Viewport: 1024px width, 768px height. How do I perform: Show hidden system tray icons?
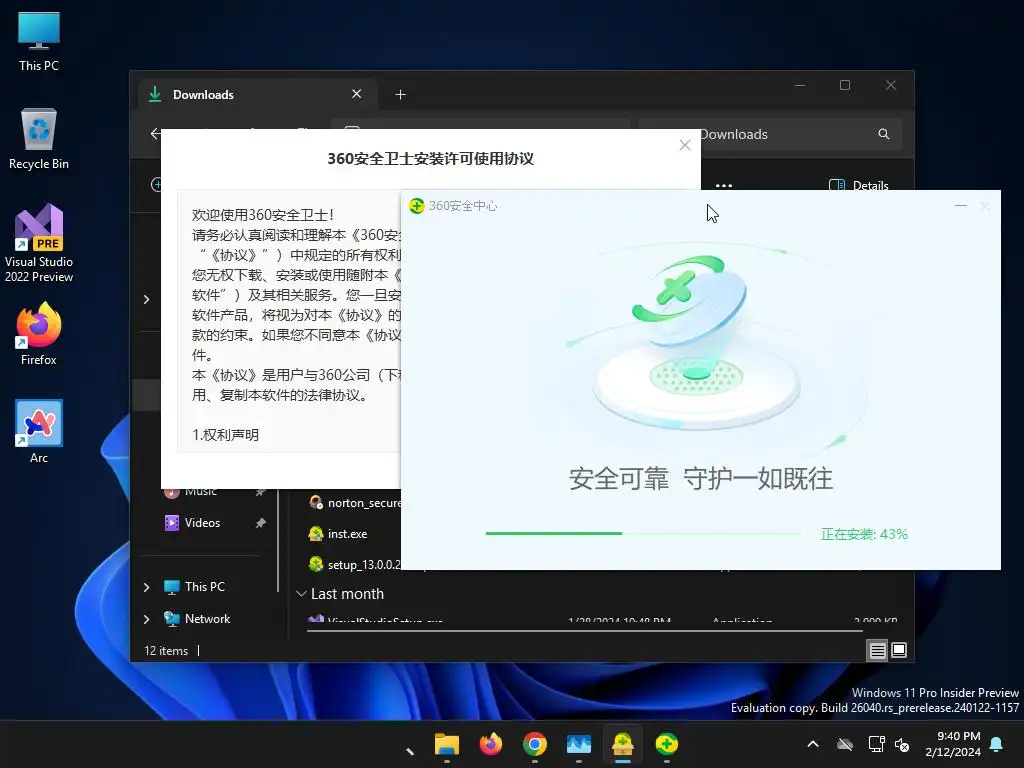813,744
